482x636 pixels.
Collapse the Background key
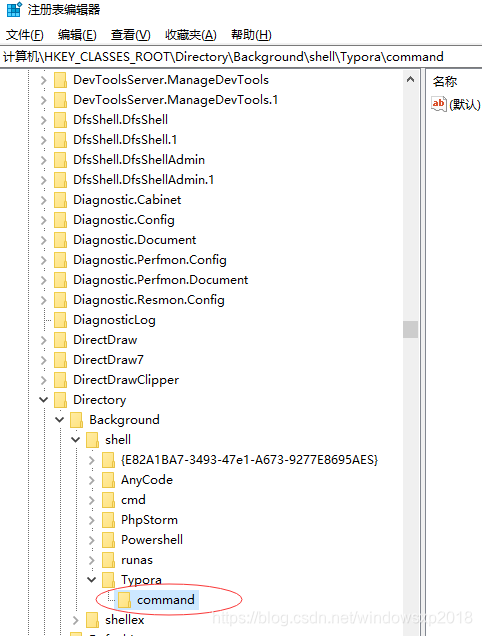tap(60, 420)
